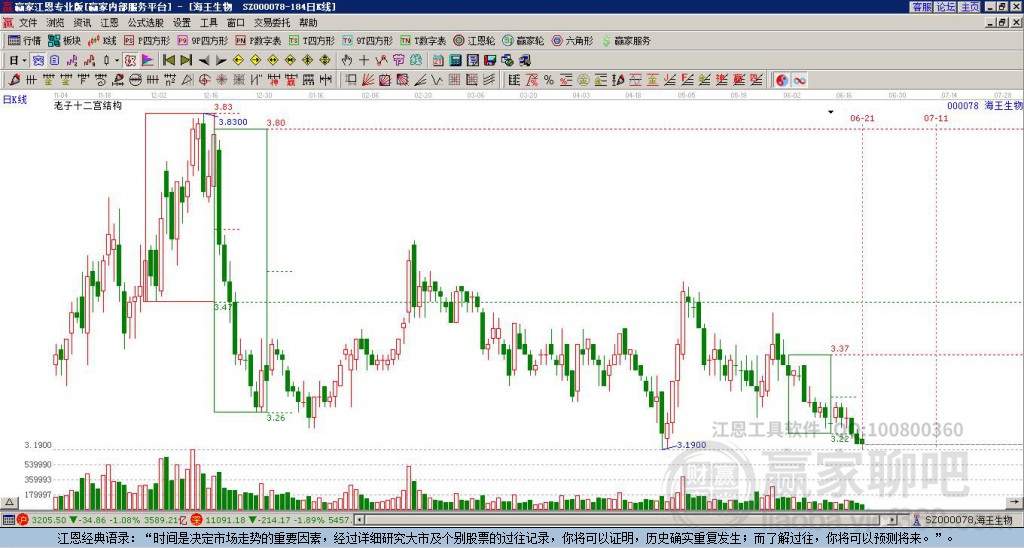The height and width of the screenshot is (548, 1024).
Task: Open the 行情 quotes view
Action: tap(25, 40)
